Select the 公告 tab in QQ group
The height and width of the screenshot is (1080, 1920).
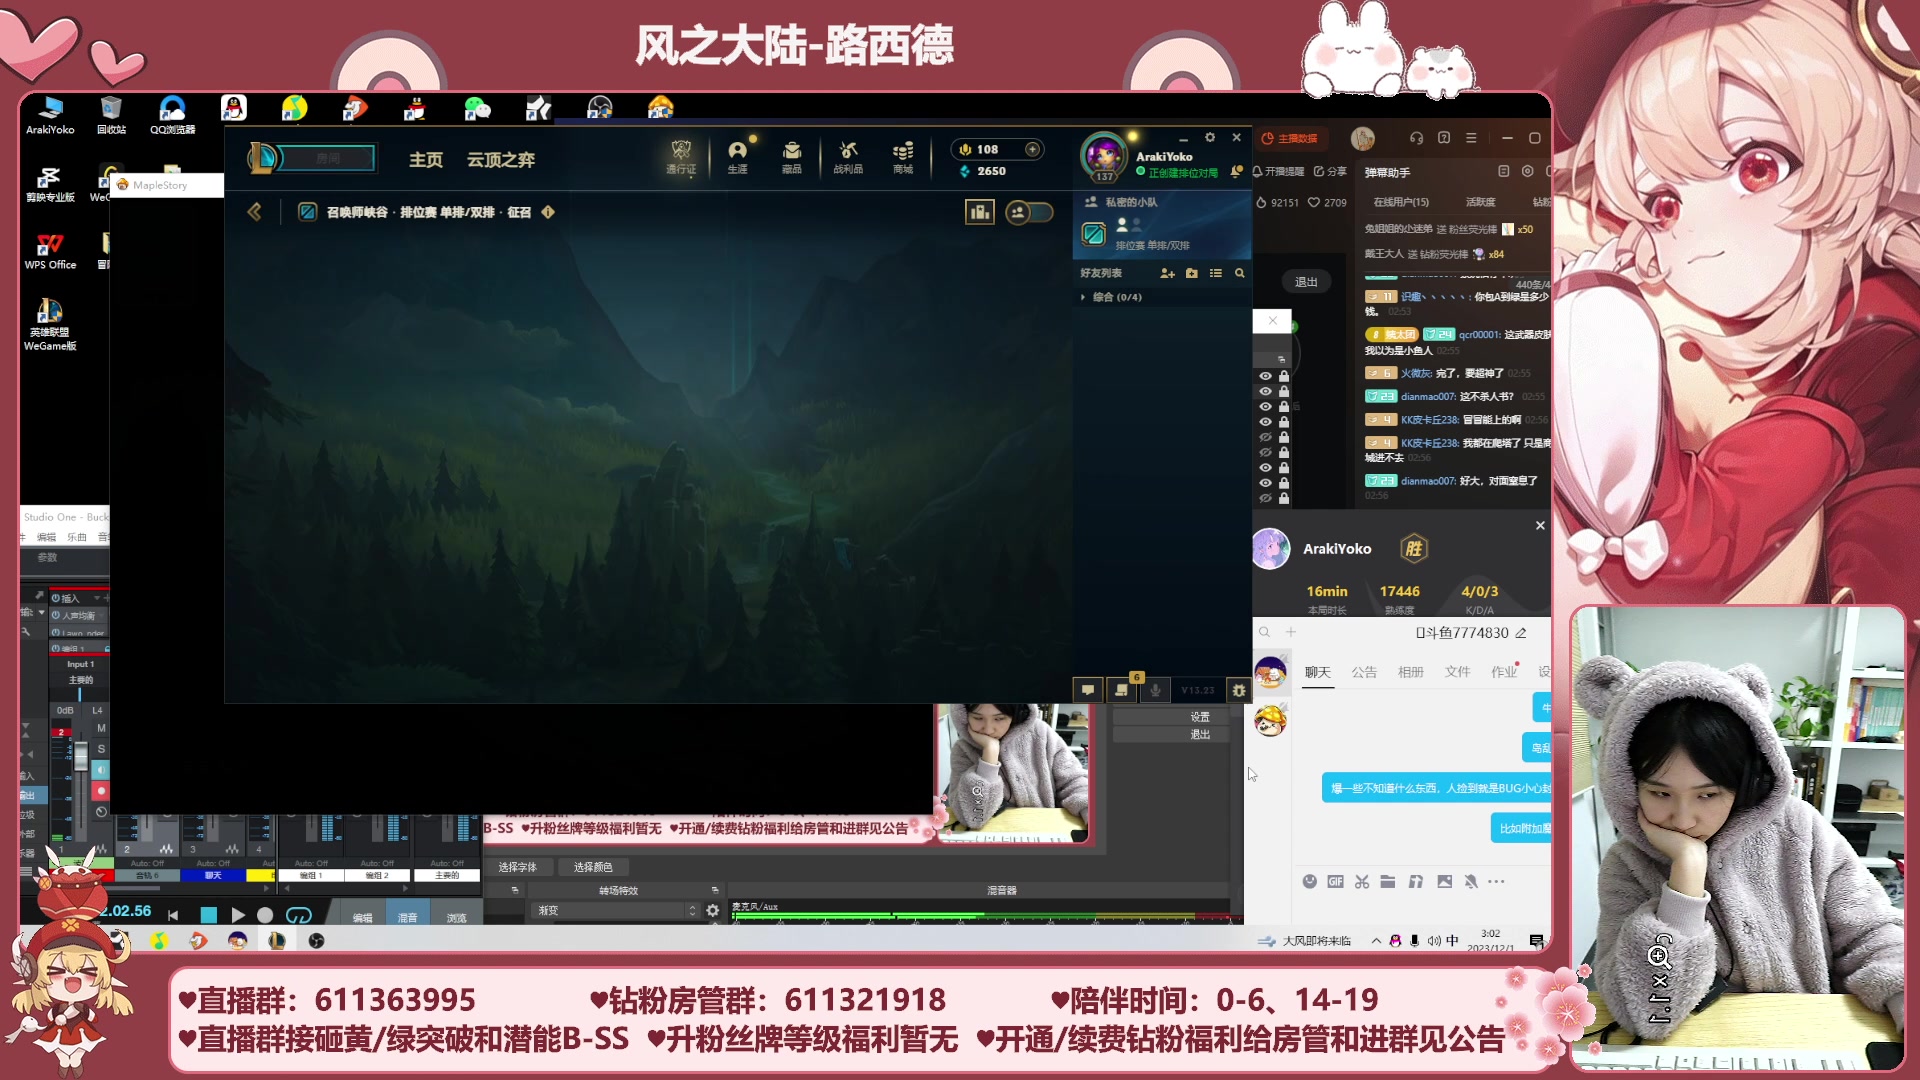pos(1364,672)
